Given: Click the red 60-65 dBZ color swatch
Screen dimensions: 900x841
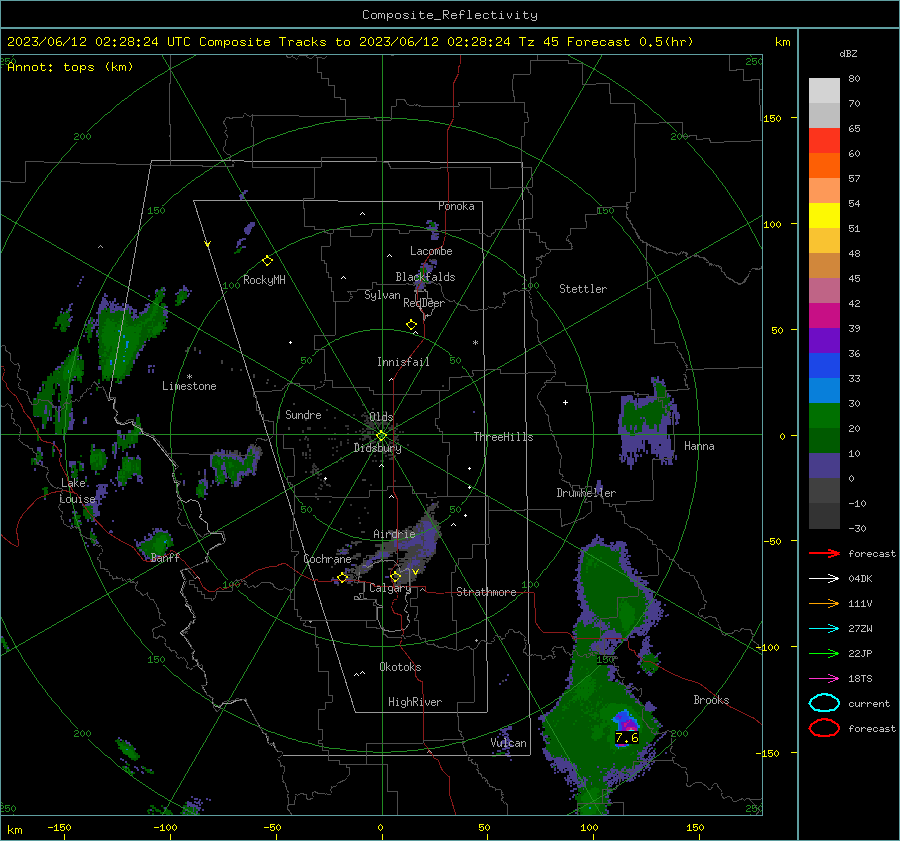Looking at the screenshot, I should (824, 141).
